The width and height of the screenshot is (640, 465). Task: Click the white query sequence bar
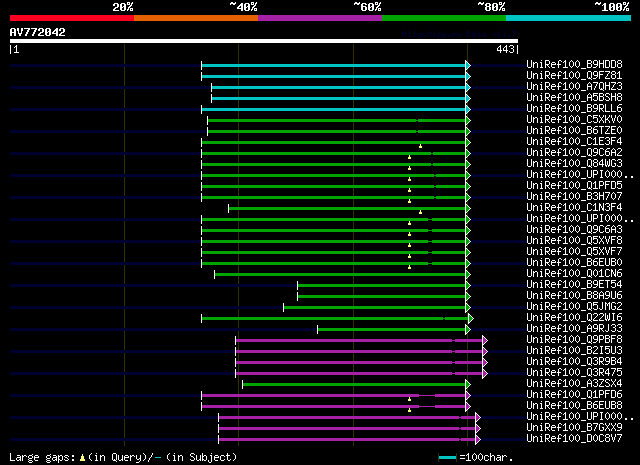click(264, 41)
